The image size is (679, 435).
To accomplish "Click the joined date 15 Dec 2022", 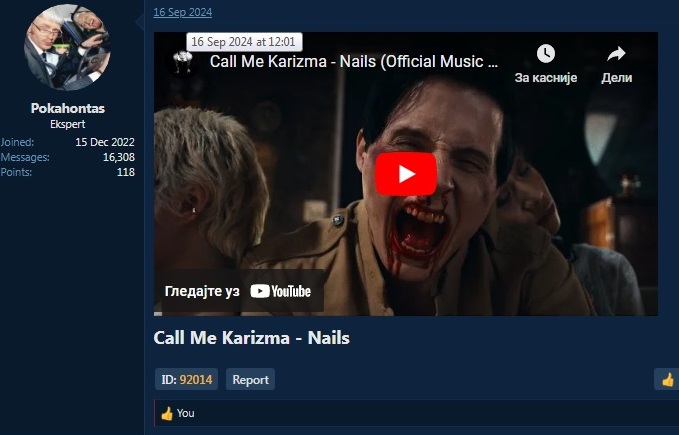I will pyautogui.click(x=105, y=142).
